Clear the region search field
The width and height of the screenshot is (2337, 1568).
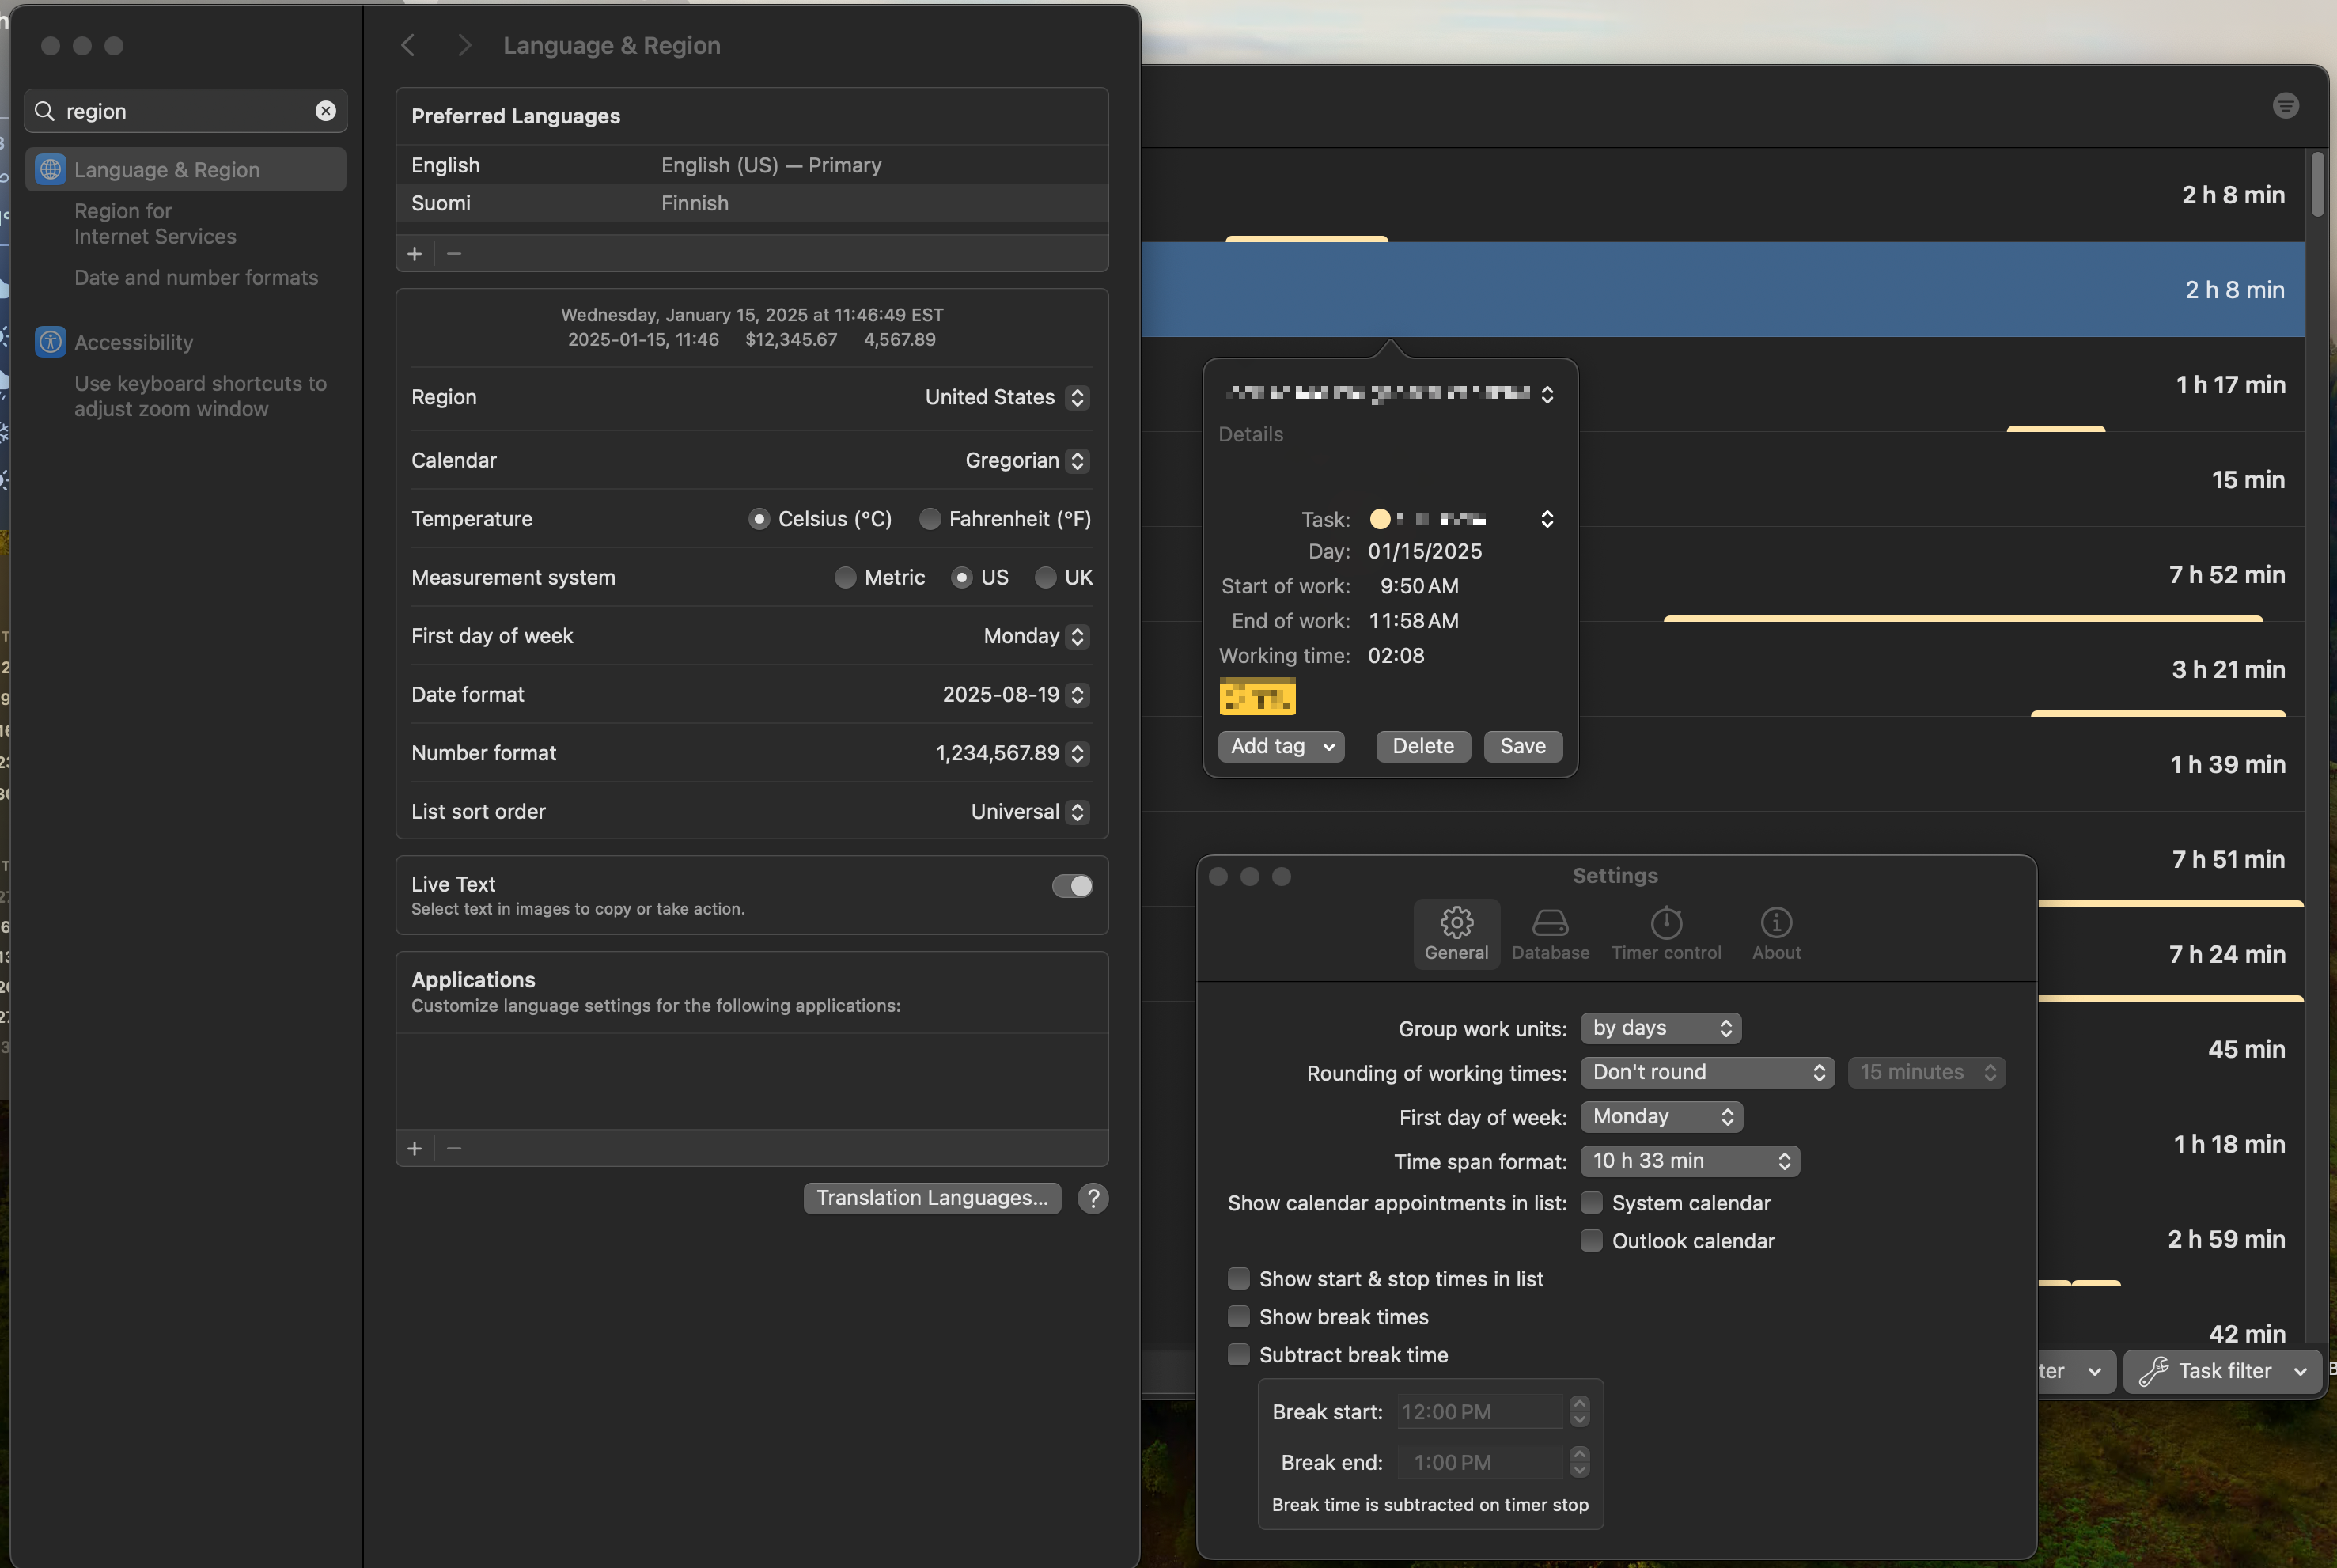(326, 111)
